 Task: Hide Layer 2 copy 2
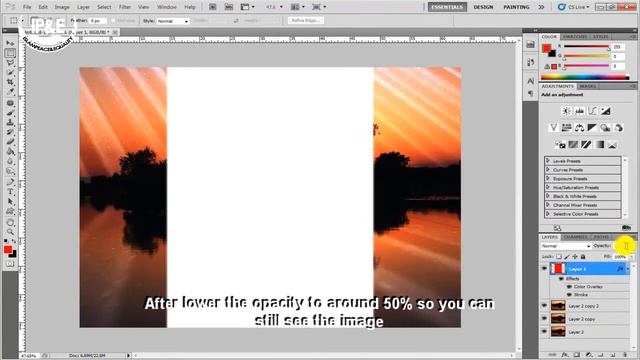click(x=544, y=305)
